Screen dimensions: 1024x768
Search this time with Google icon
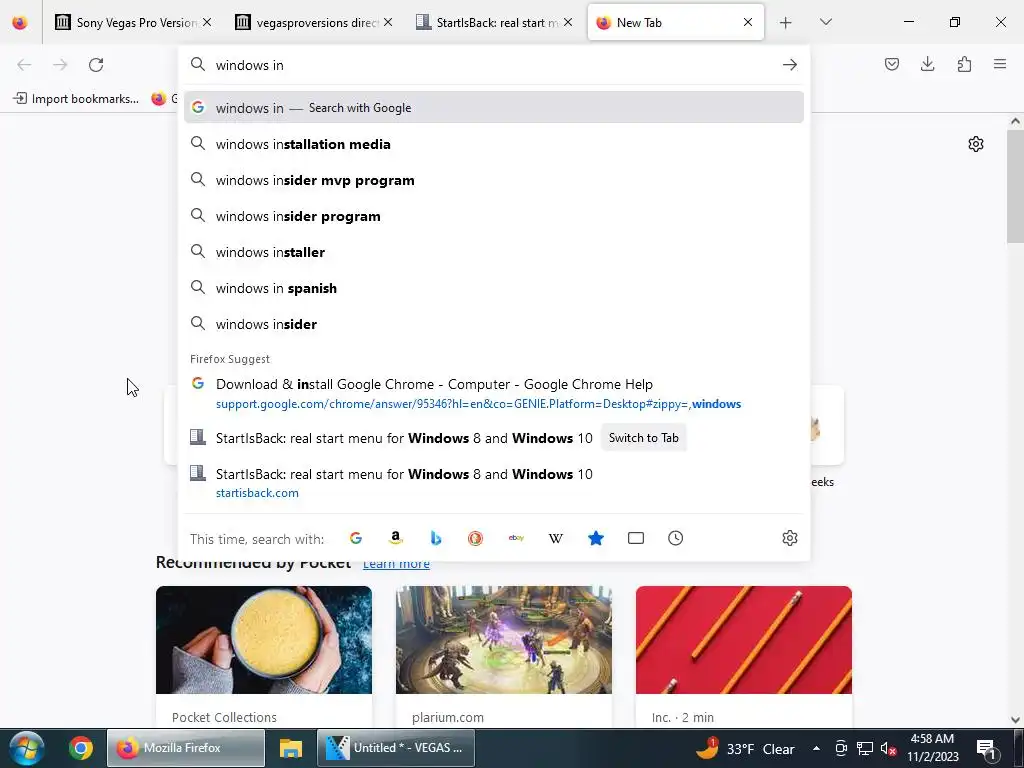tap(356, 538)
